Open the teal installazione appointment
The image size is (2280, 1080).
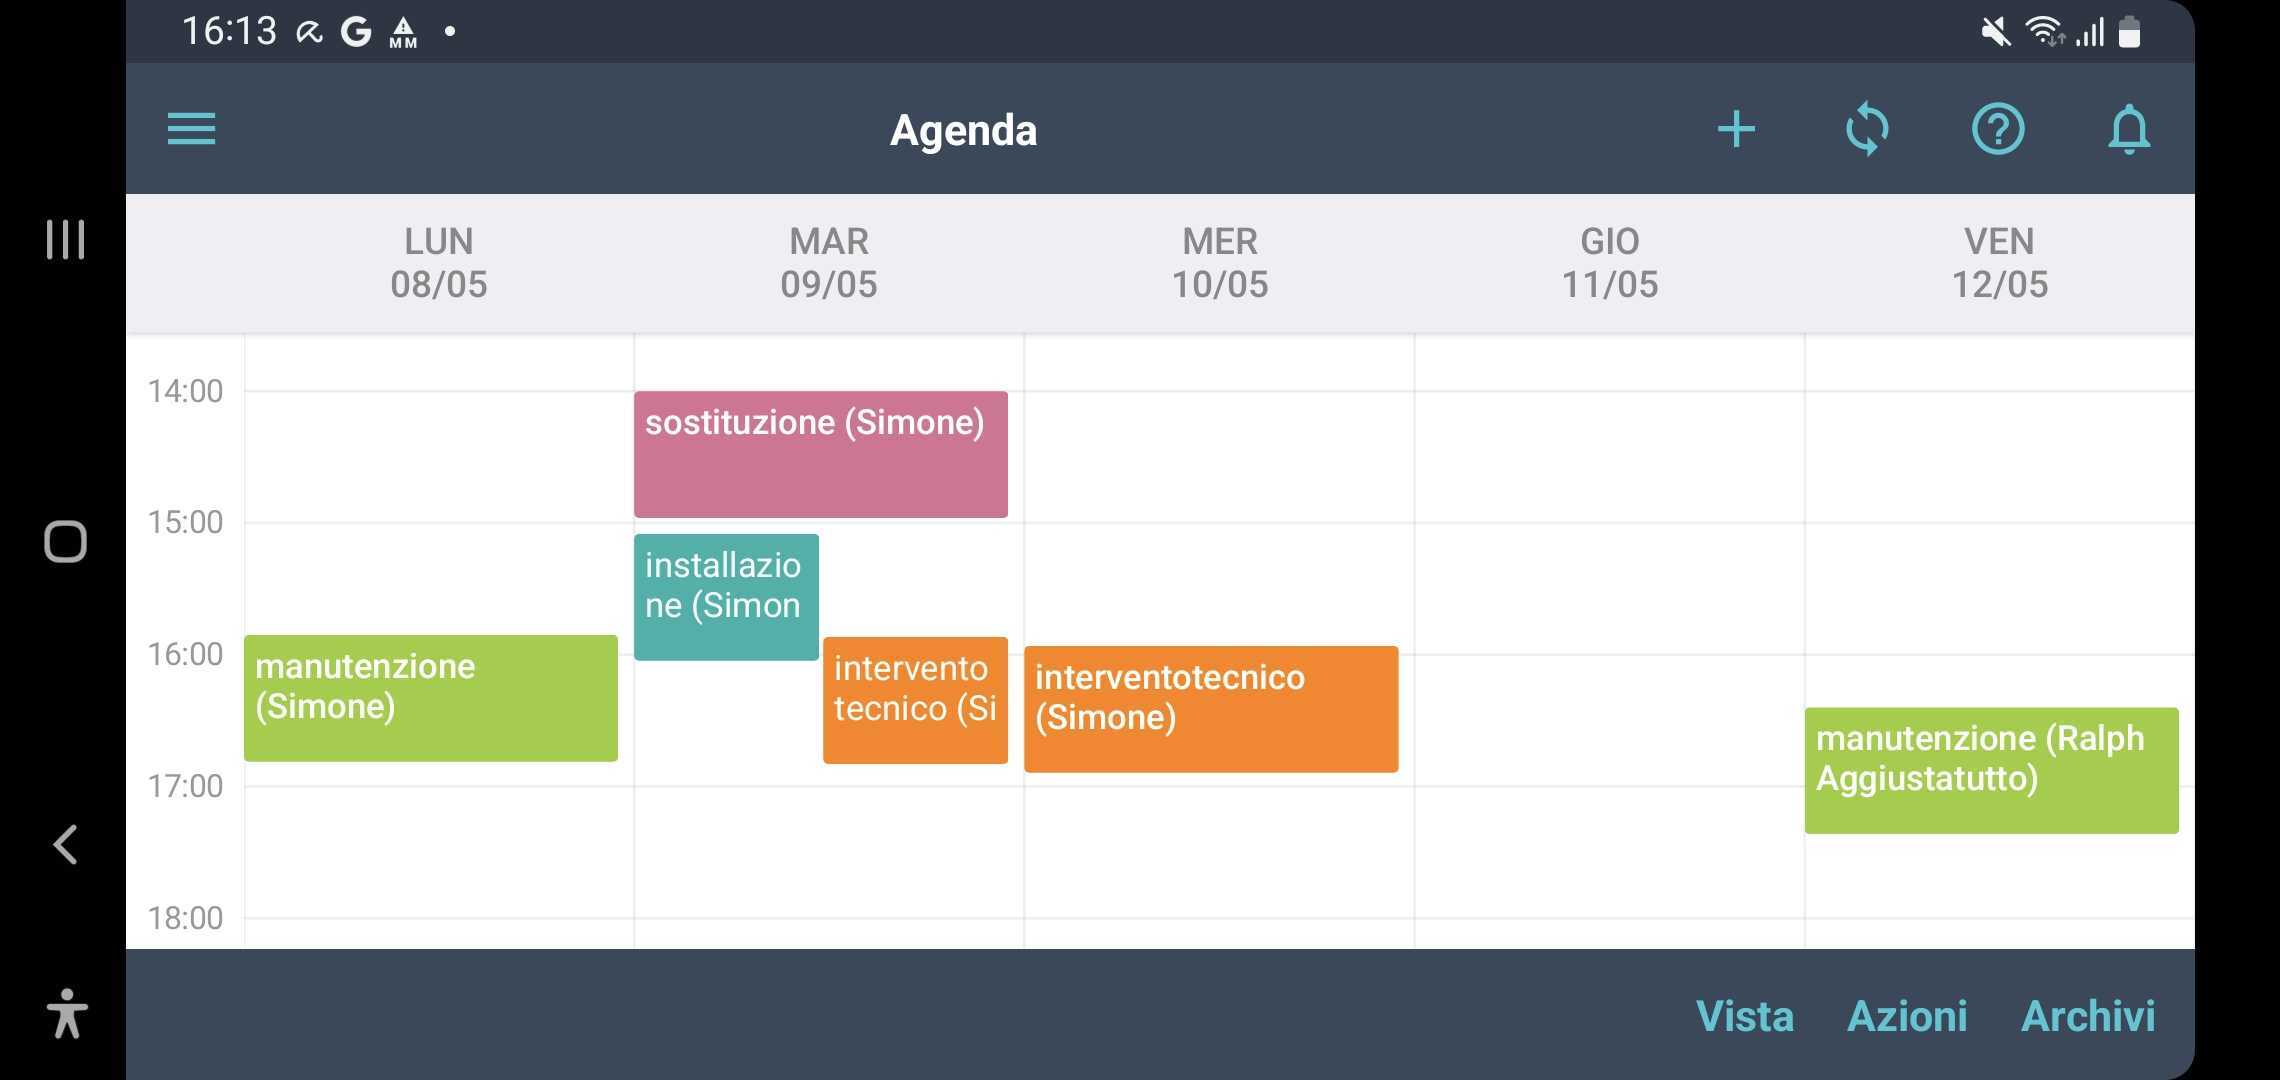(x=726, y=597)
